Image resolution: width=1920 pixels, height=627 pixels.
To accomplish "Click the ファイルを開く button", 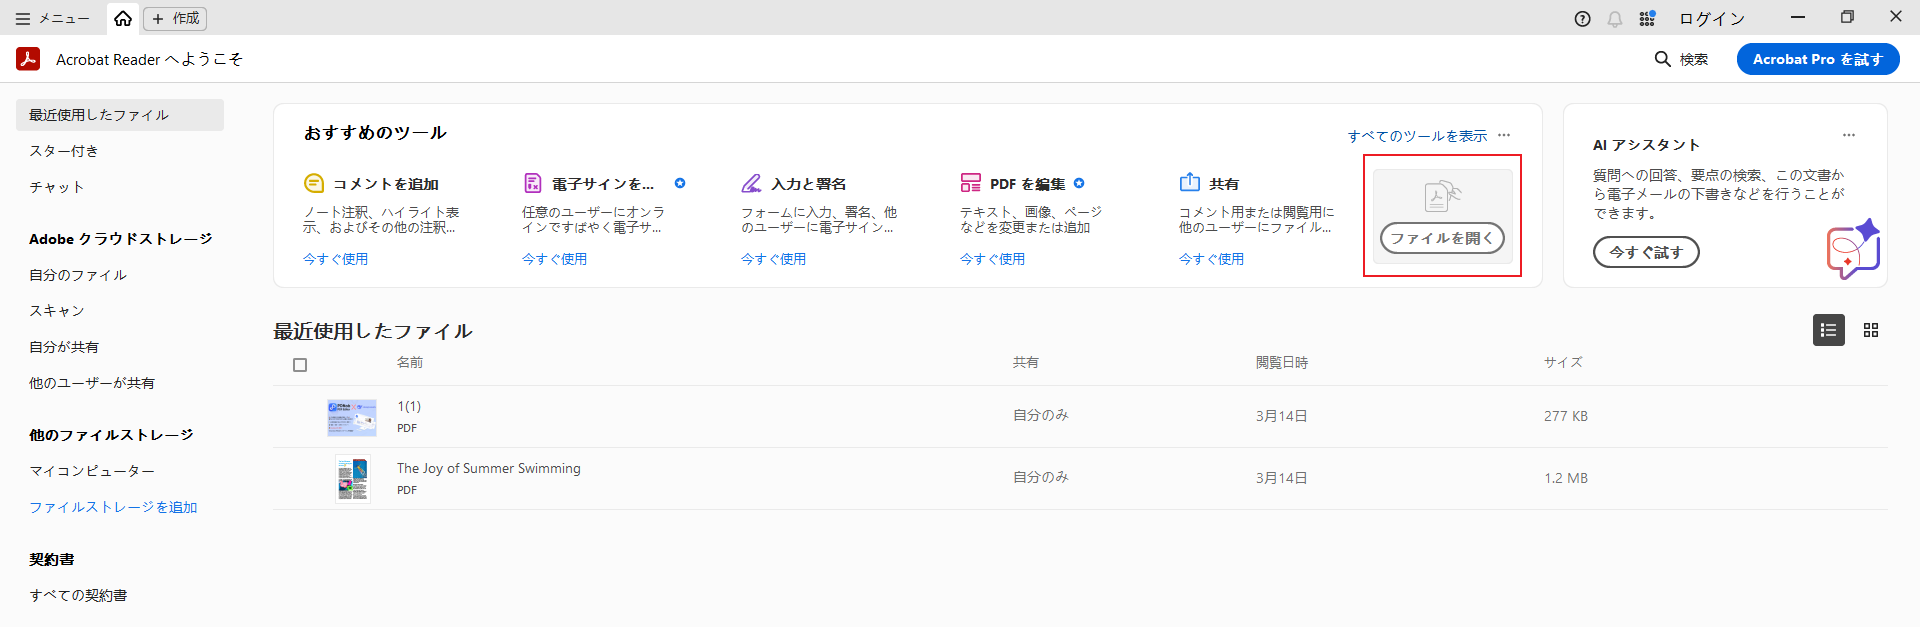I will [1442, 238].
